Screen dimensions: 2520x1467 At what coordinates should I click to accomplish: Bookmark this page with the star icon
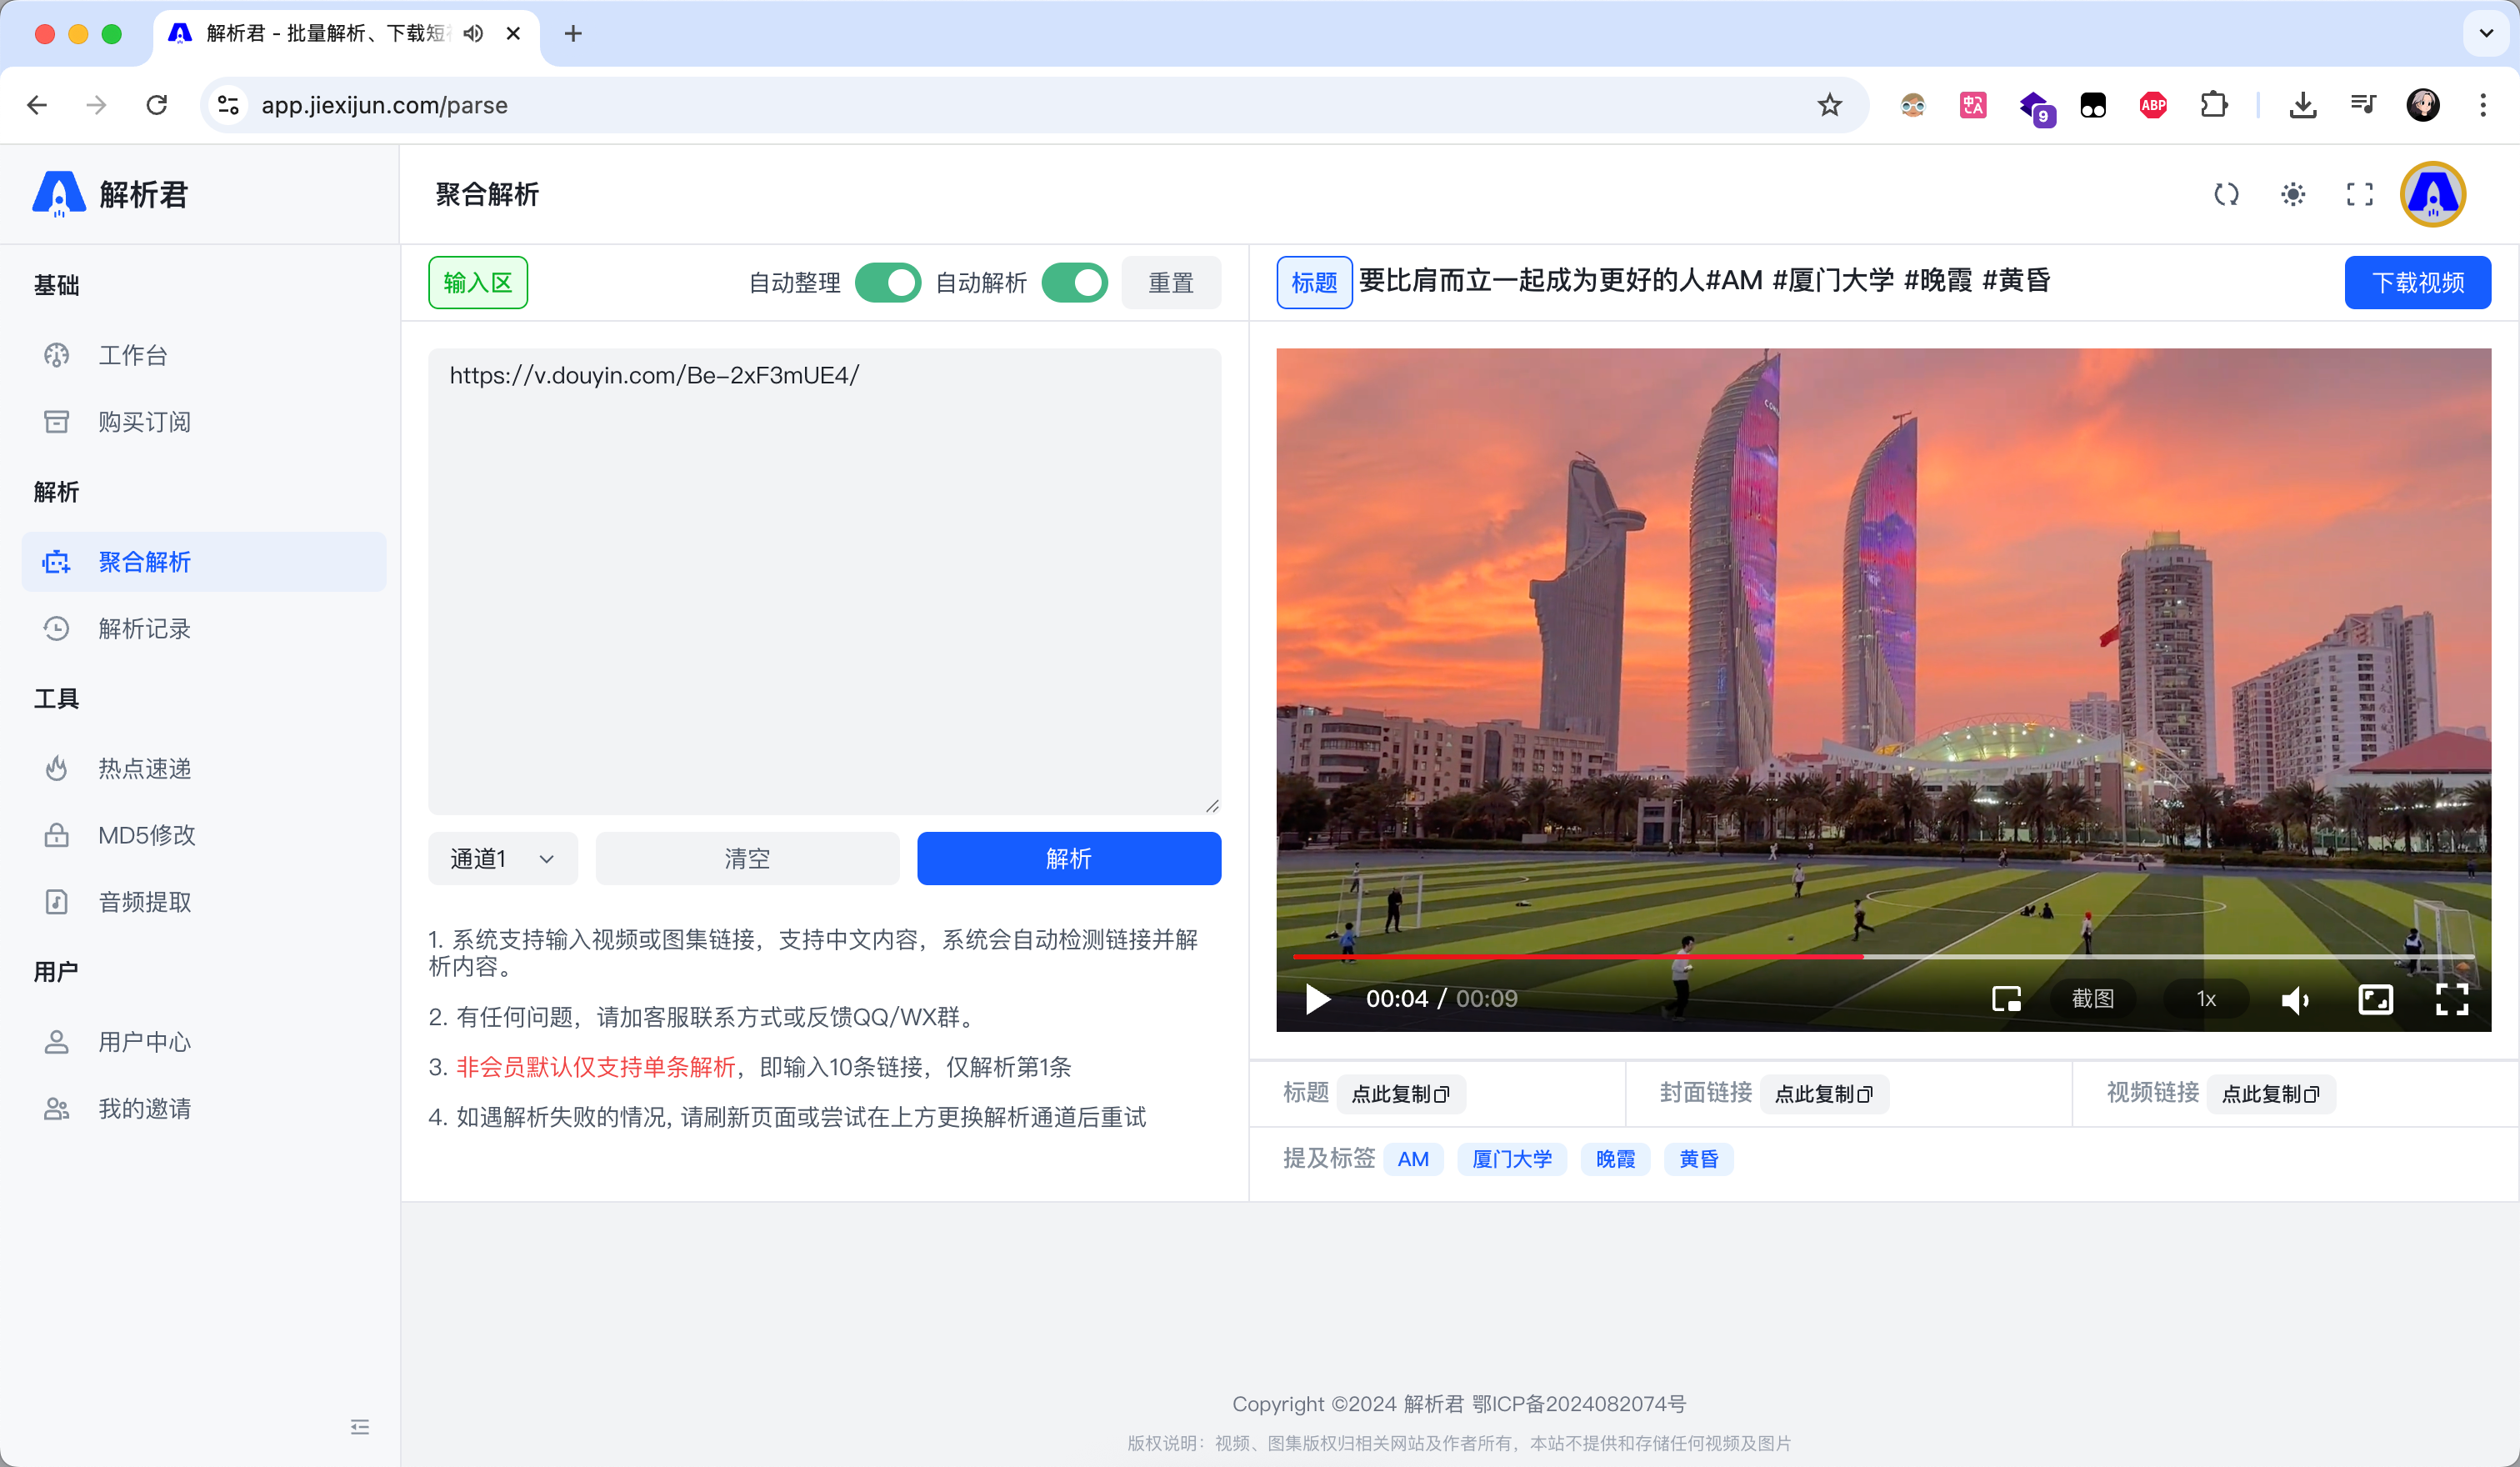pos(1829,105)
